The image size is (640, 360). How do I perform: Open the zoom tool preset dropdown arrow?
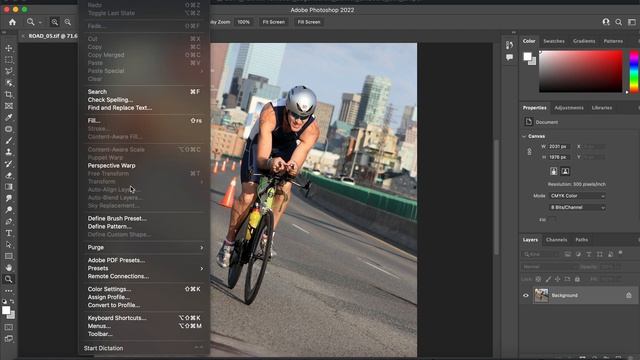click(x=40, y=22)
